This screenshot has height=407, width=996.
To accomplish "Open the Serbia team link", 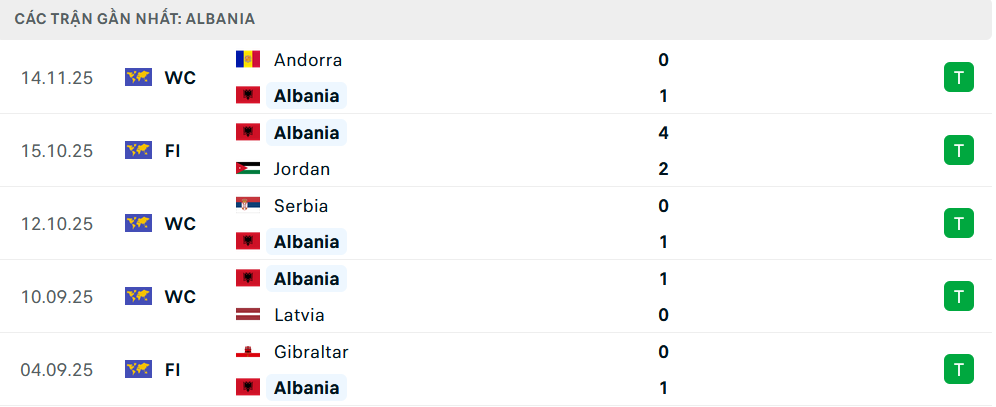I will [300, 206].
